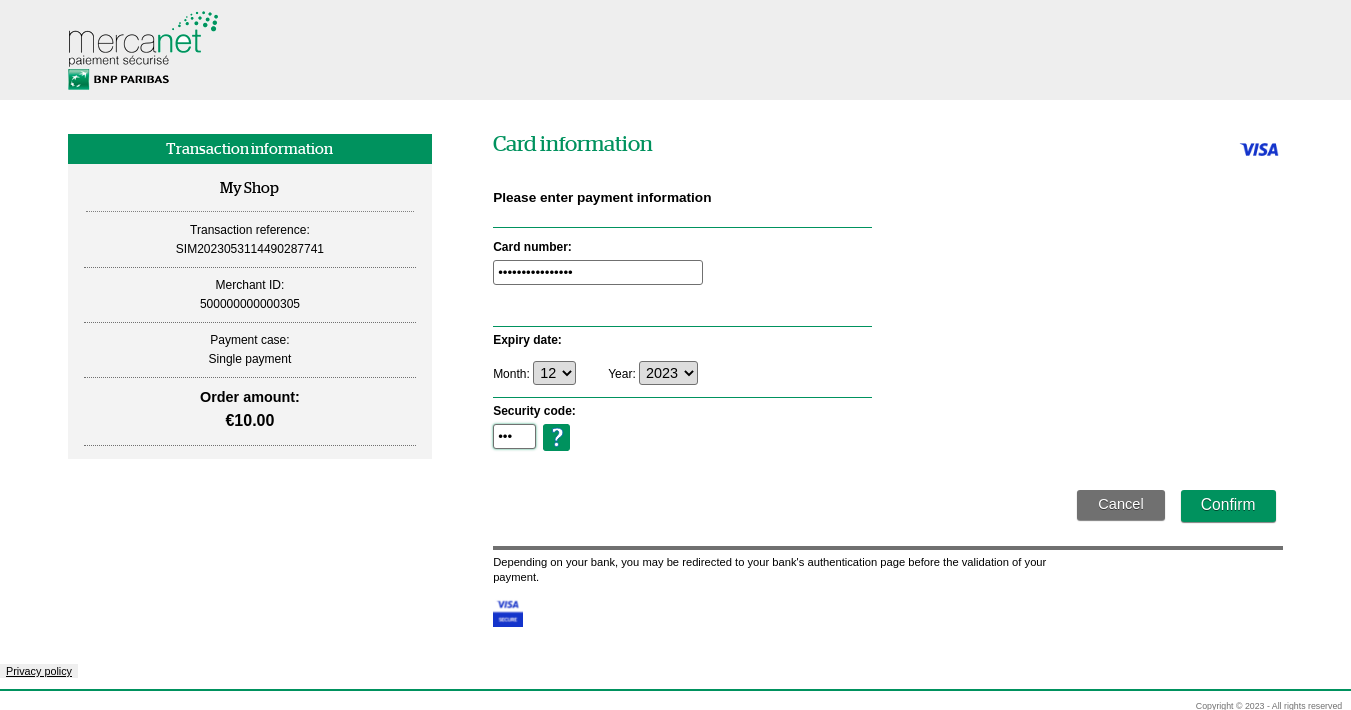Click the Merchant ID number 500000000000305
1351x710 pixels.
(249, 304)
